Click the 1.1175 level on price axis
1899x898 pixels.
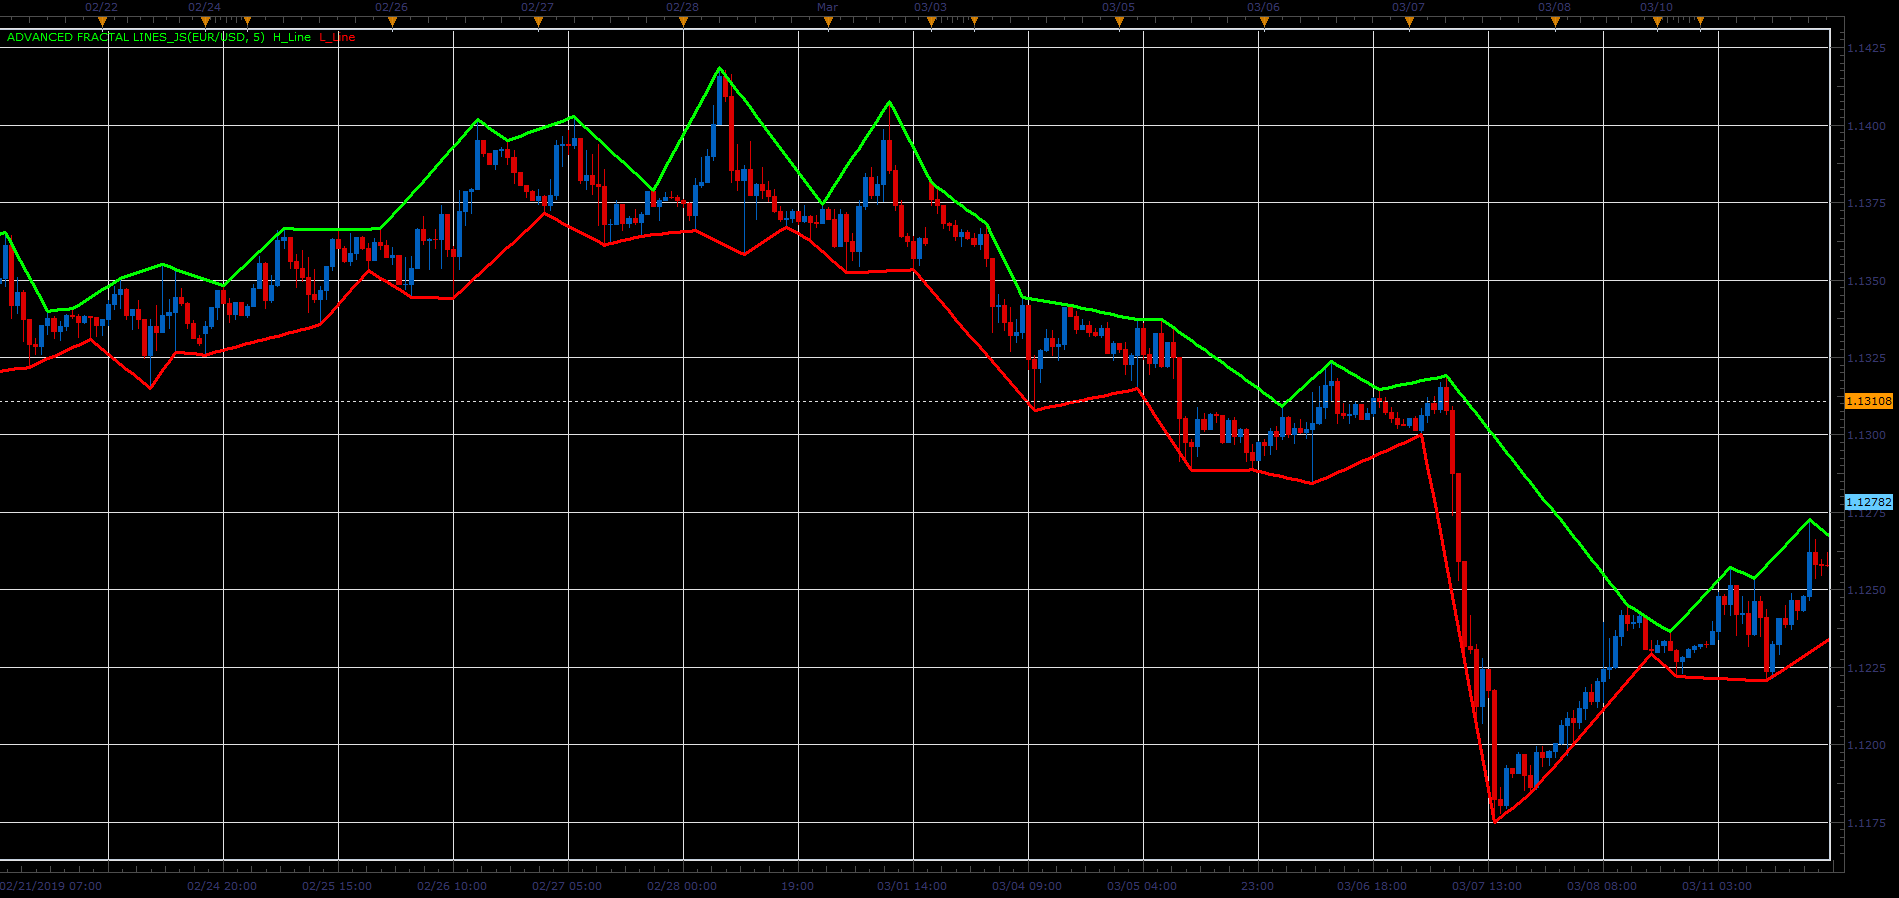tap(1867, 823)
